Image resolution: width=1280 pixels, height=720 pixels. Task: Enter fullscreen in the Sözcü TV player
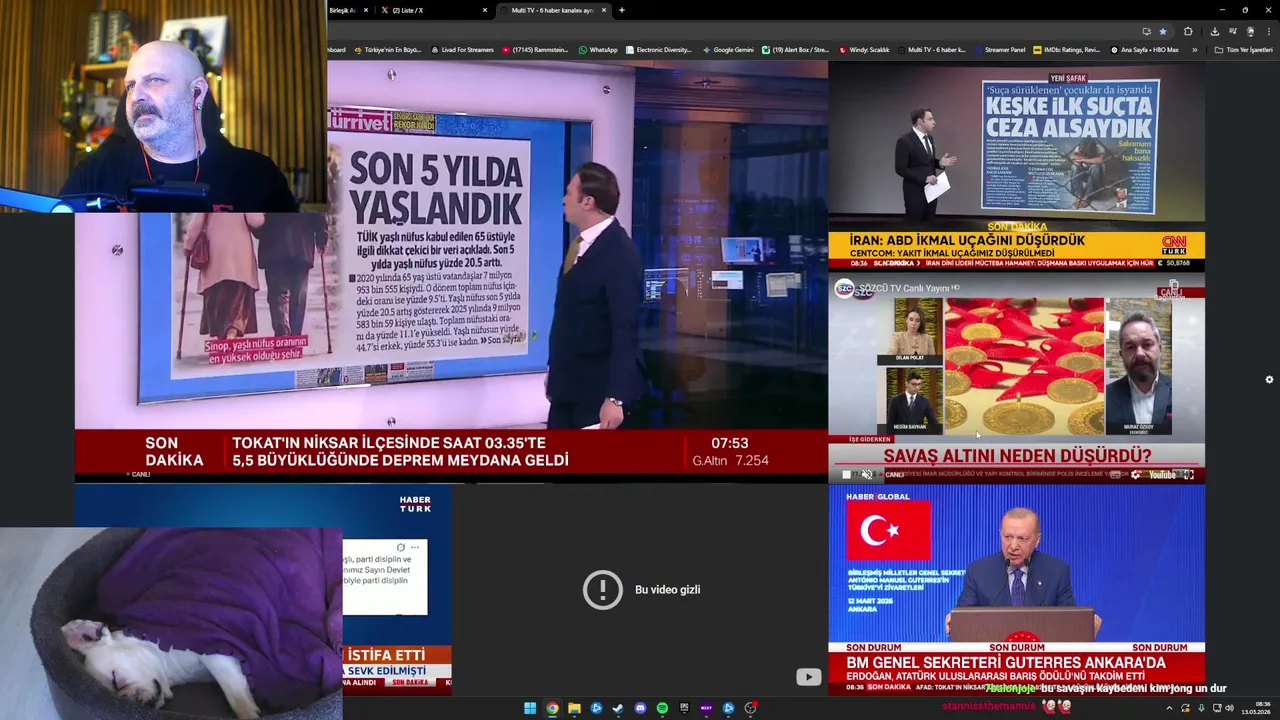[1189, 475]
